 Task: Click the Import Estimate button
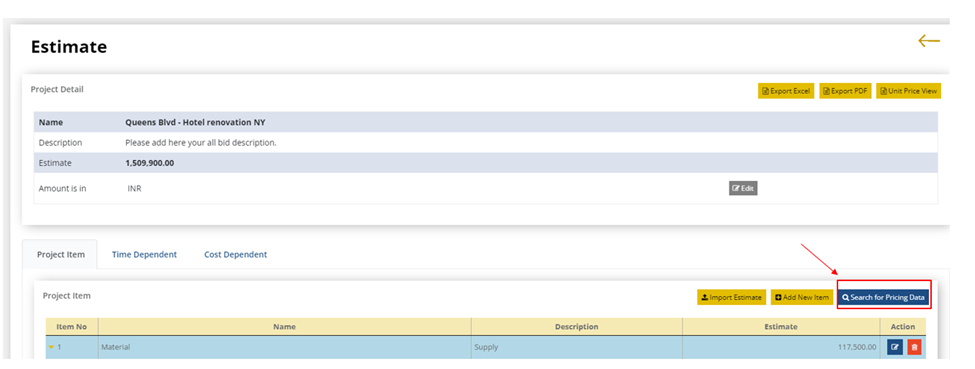(731, 297)
